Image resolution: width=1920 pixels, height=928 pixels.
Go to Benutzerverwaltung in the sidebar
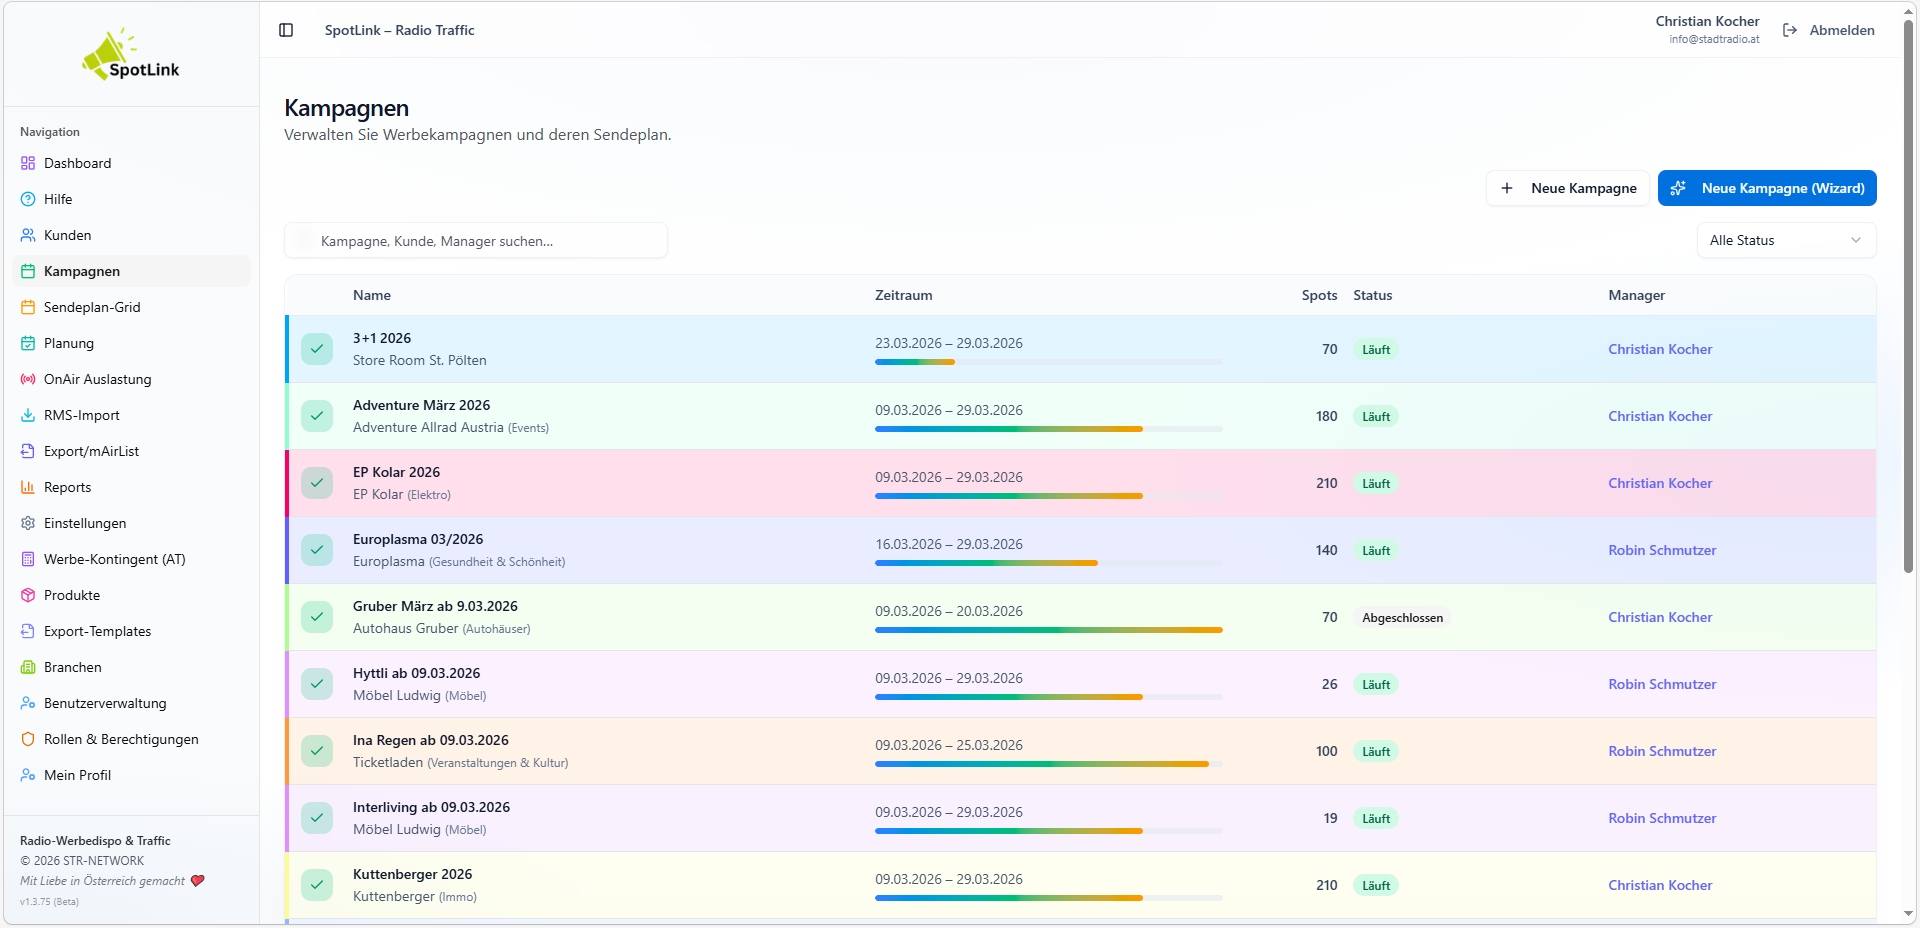click(105, 703)
